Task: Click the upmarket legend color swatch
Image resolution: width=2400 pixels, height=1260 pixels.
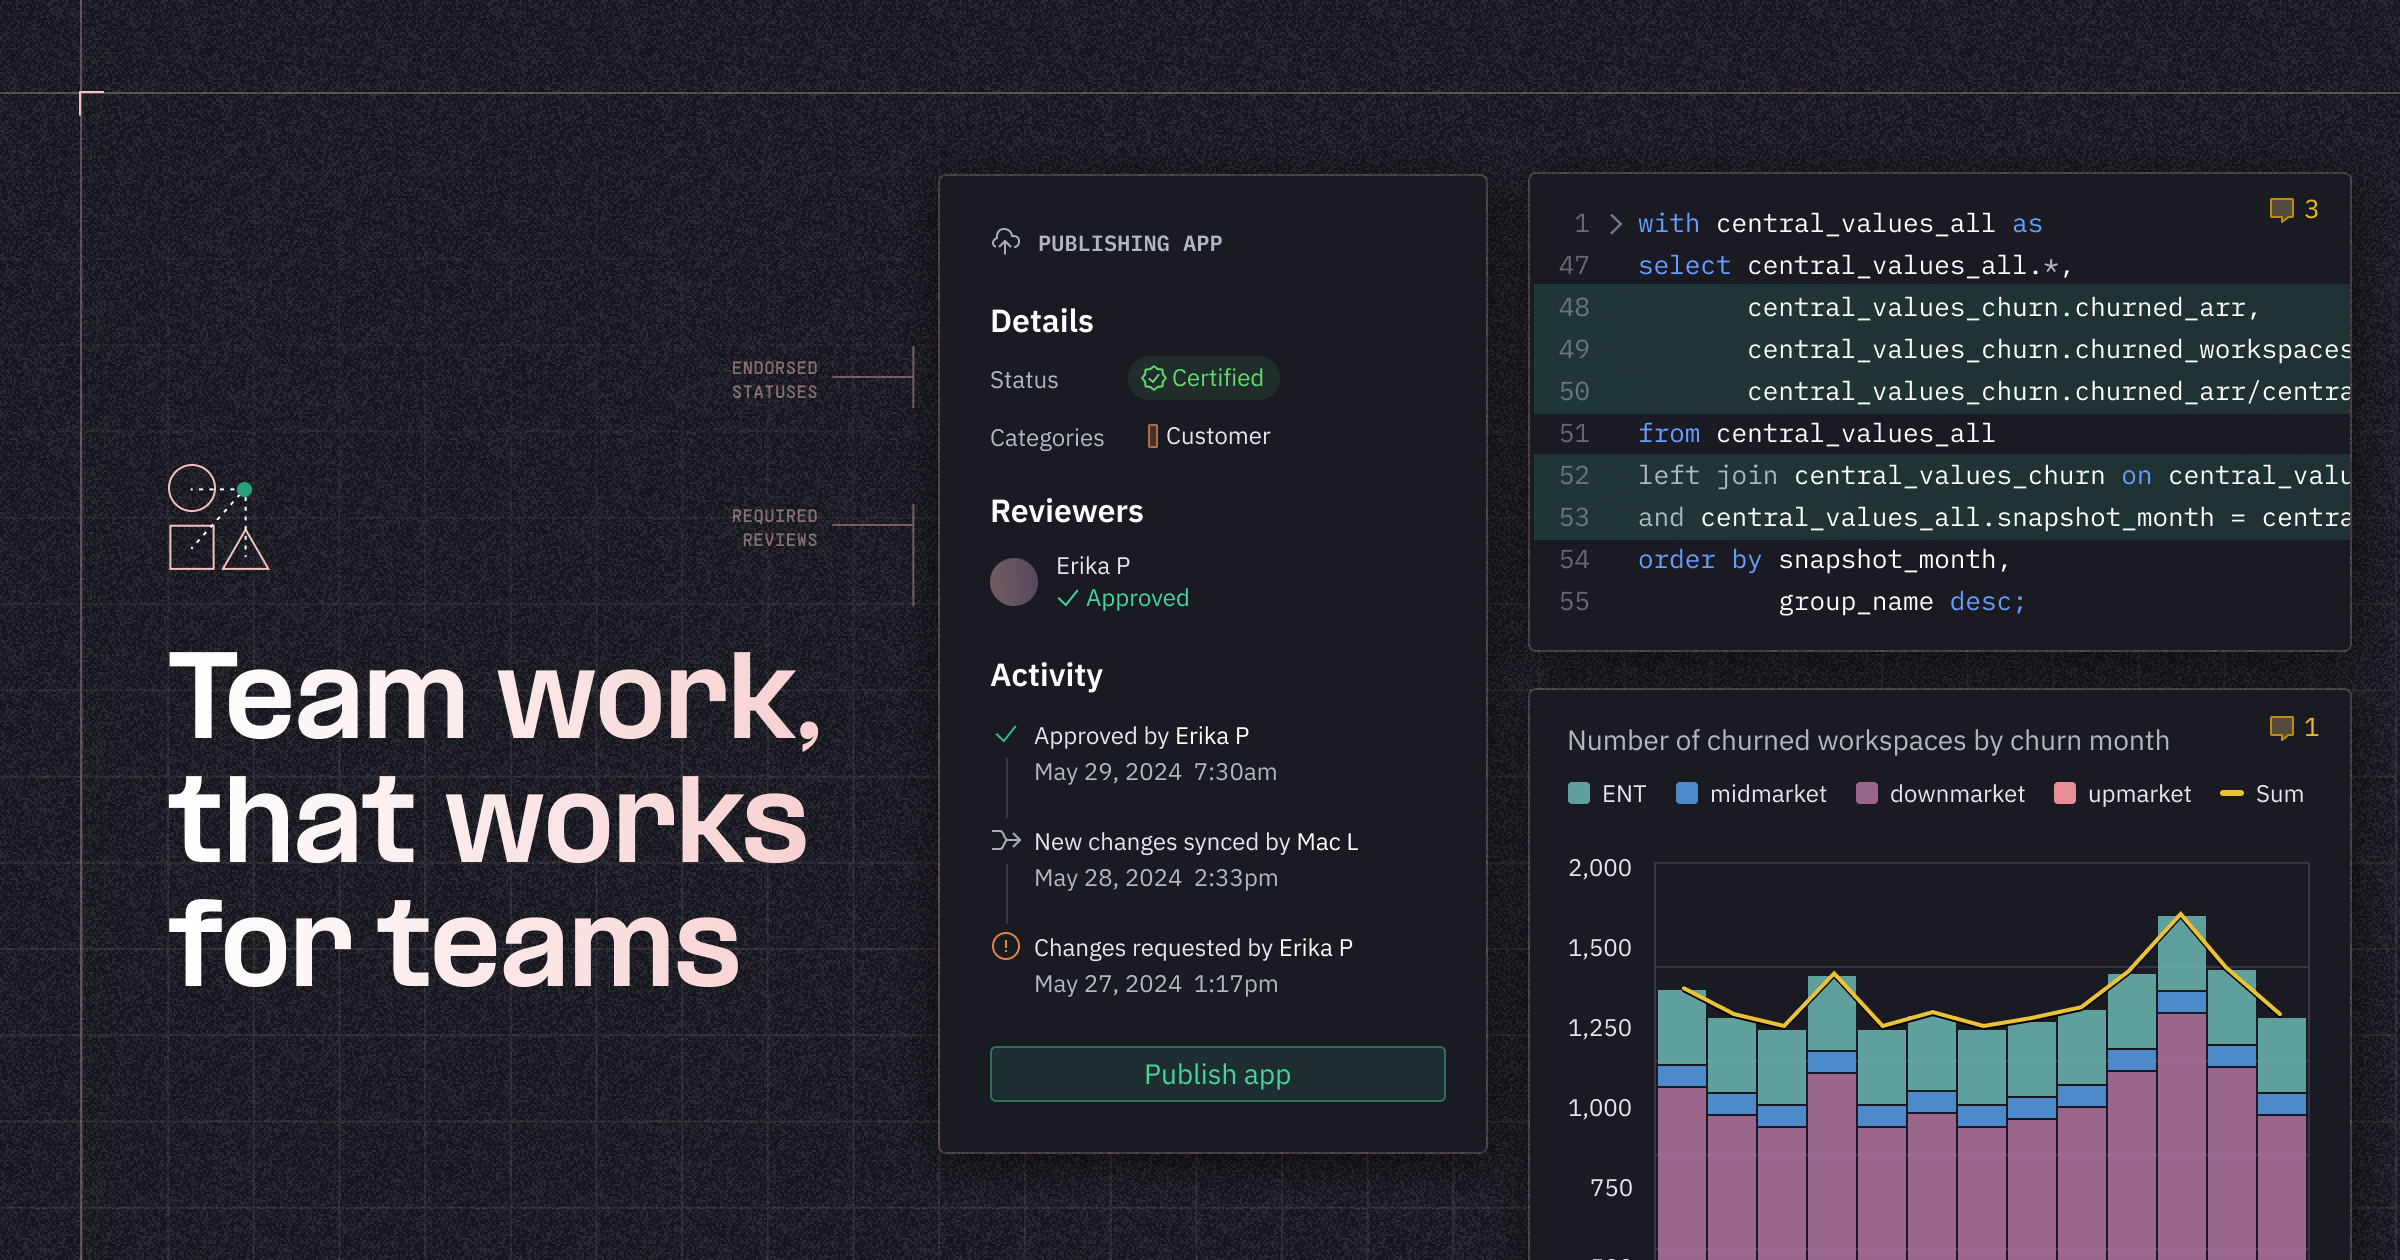Action: [2065, 794]
